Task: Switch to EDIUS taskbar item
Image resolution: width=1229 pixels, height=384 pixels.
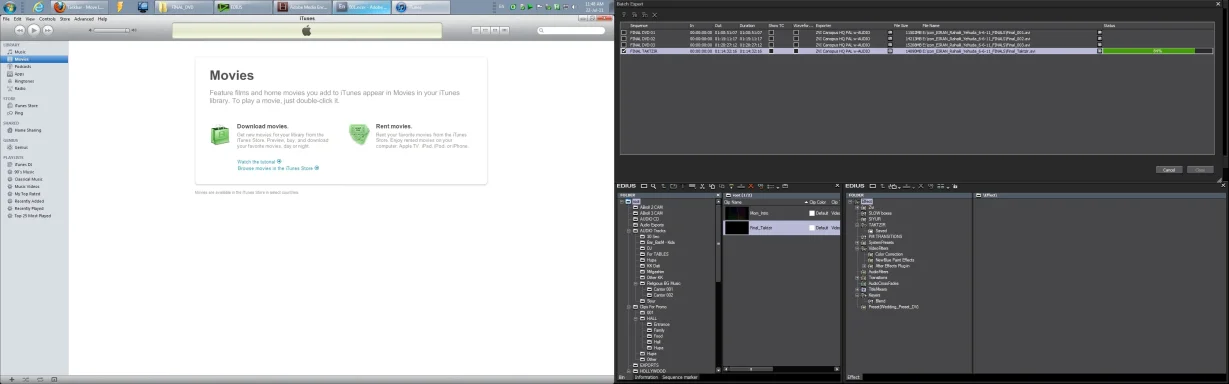Action: tap(243, 7)
